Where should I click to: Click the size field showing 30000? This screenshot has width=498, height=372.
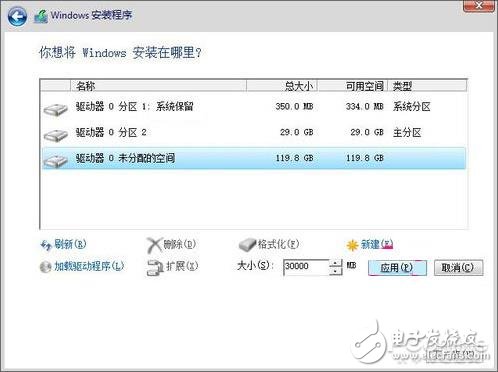pos(306,267)
